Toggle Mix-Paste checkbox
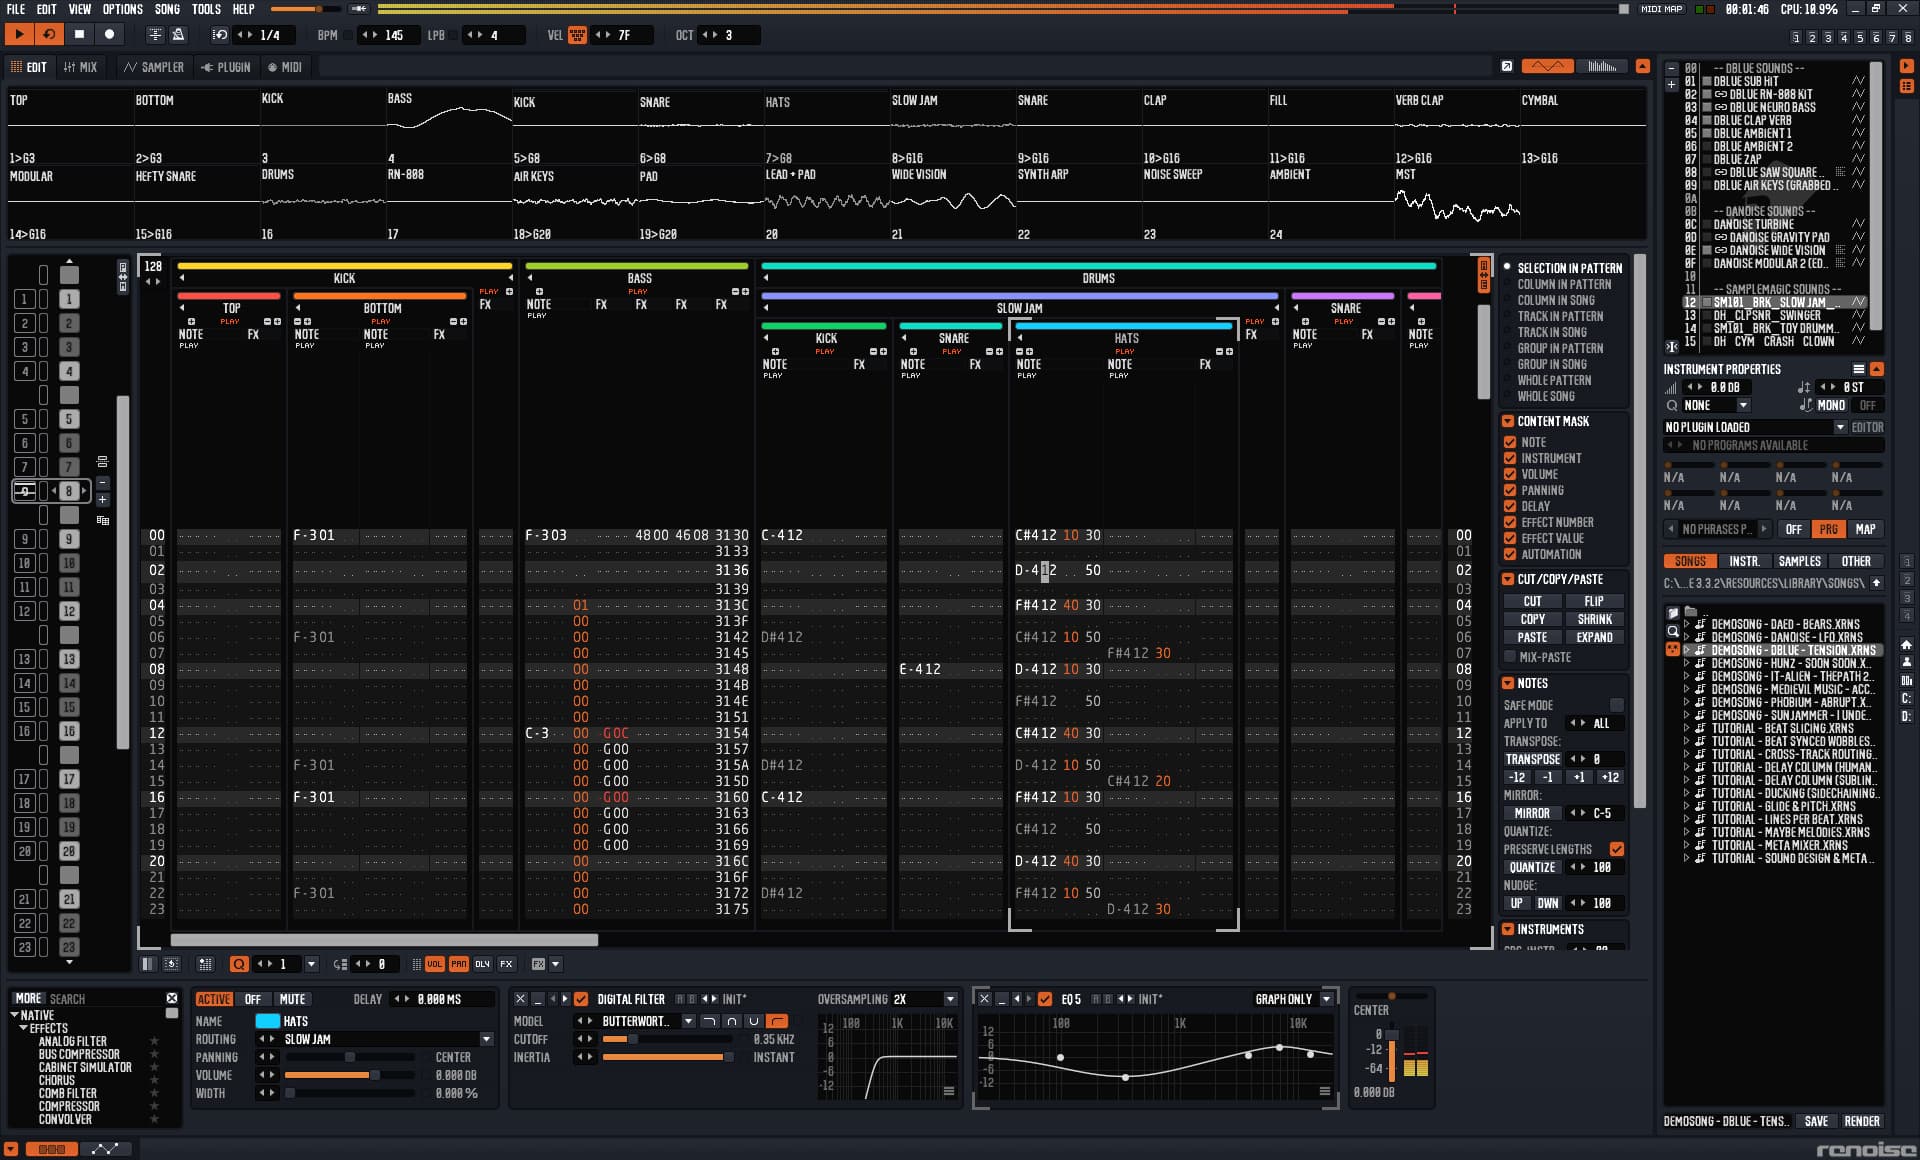 [x=1510, y=657]
